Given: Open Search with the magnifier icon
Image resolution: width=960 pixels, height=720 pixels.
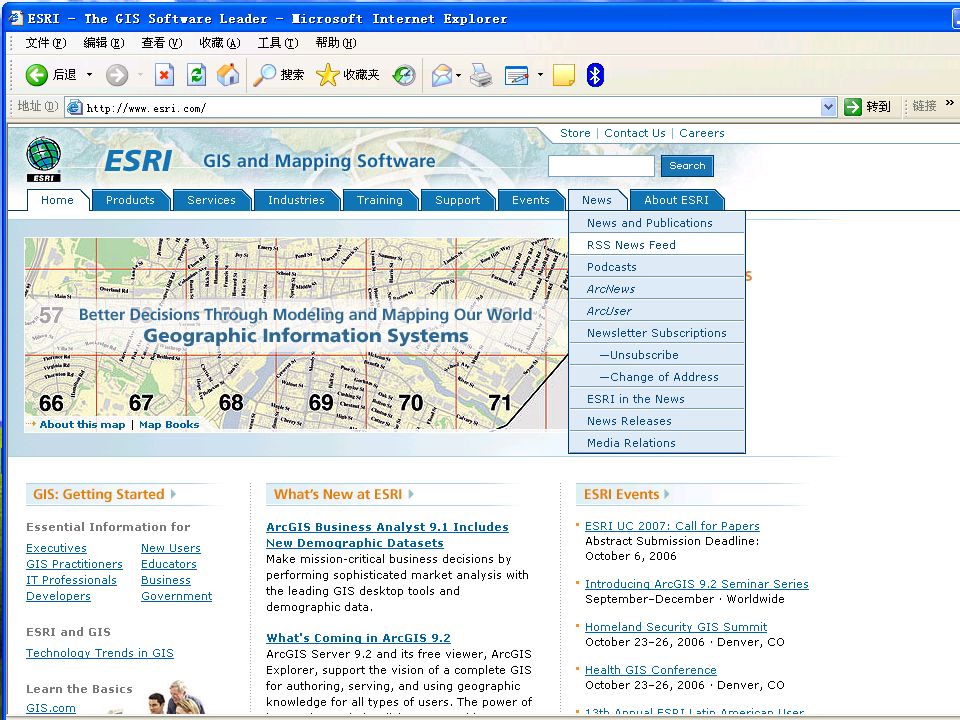Looking at the screenshot, I should 265,75.
